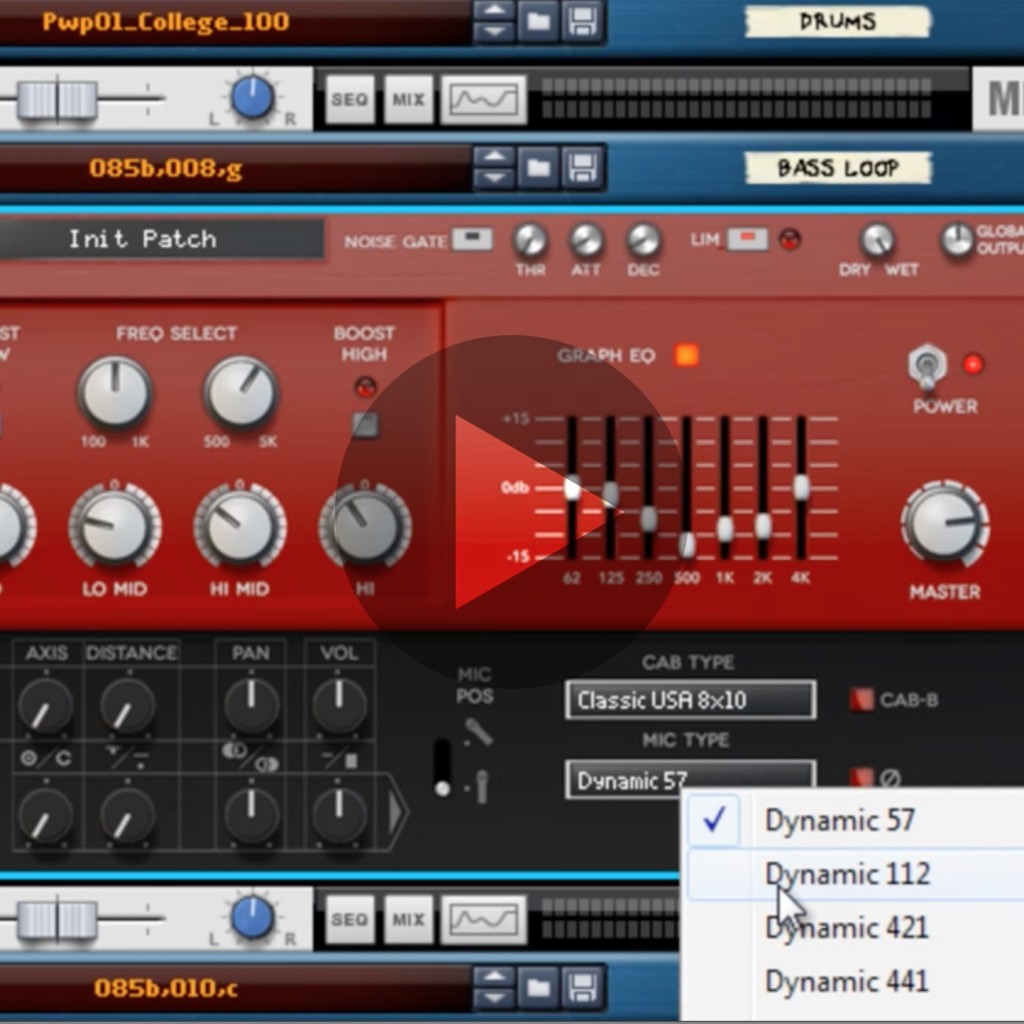Click SEQ button on lower mixer strip
1024x1024 pixels.
[350, 920]
